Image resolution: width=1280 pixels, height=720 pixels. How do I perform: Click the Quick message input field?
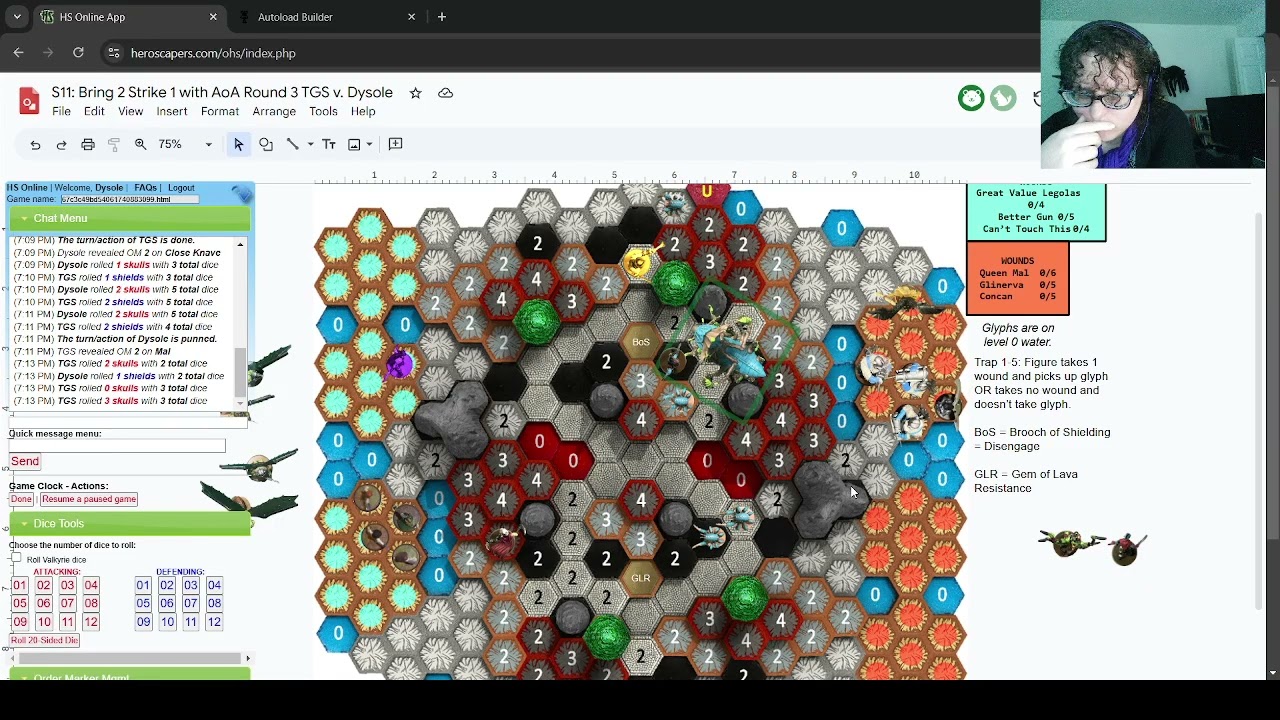click(x=117, y=446)
